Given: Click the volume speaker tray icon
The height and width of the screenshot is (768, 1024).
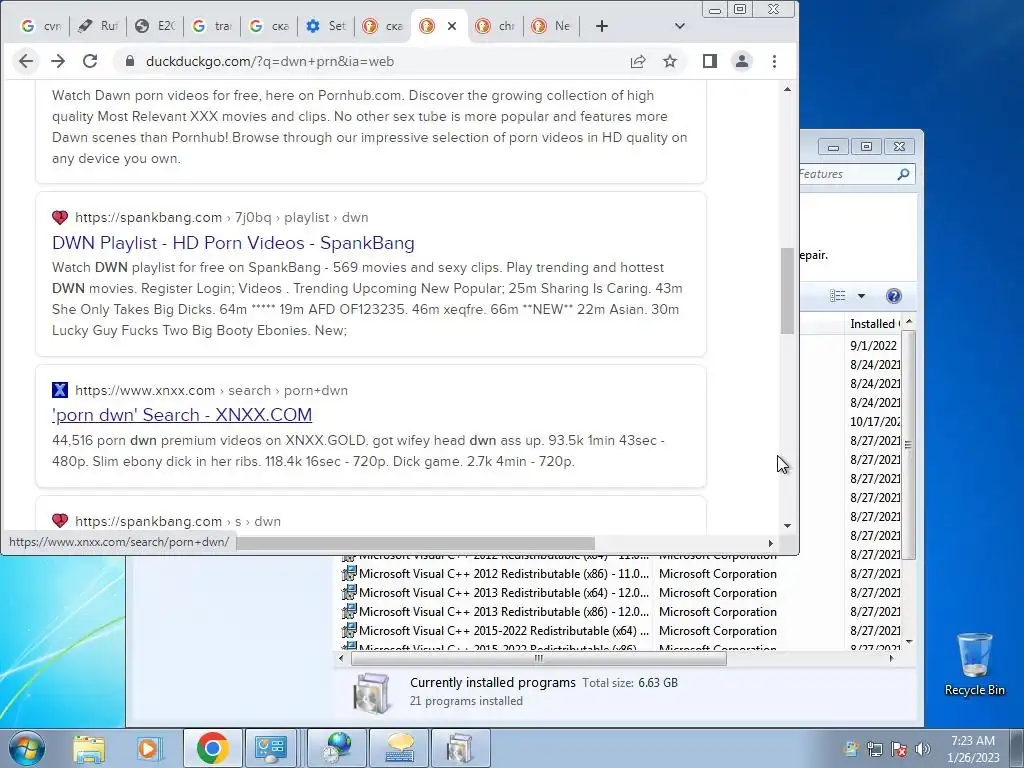Looking at the screenshot, I should [923, 749].
